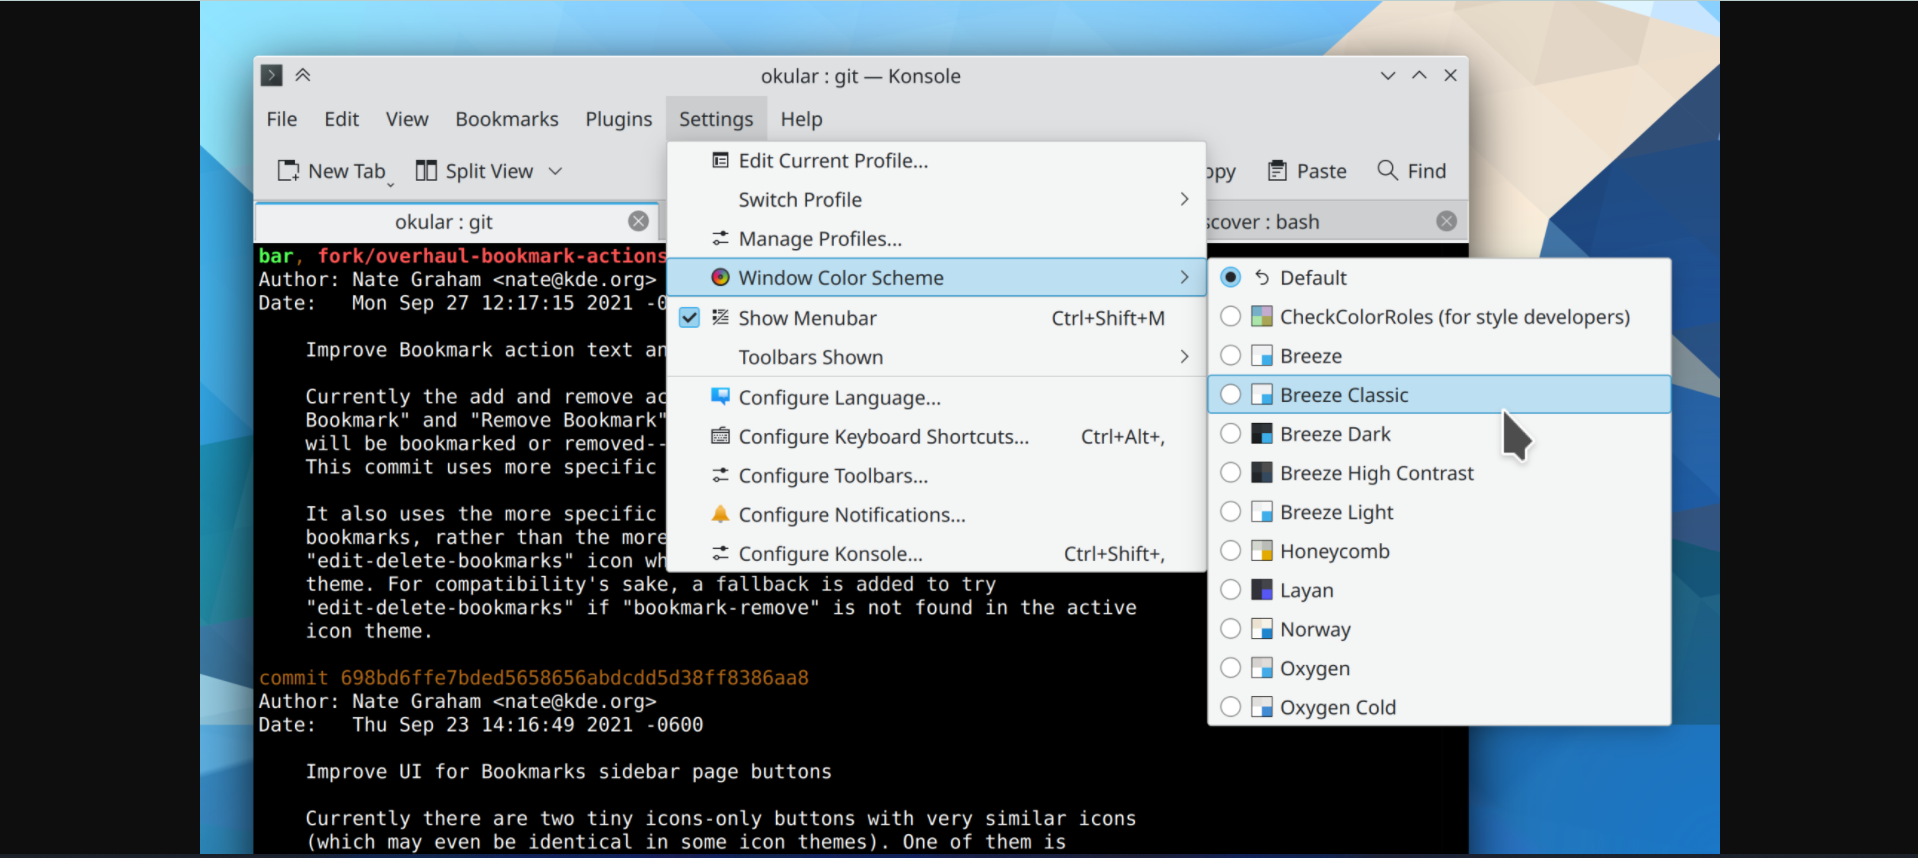Click the Breeze Classic scheme color preview
Image resolution: width=1918 pixels, height=858 pixels.
click(1262, 395)
